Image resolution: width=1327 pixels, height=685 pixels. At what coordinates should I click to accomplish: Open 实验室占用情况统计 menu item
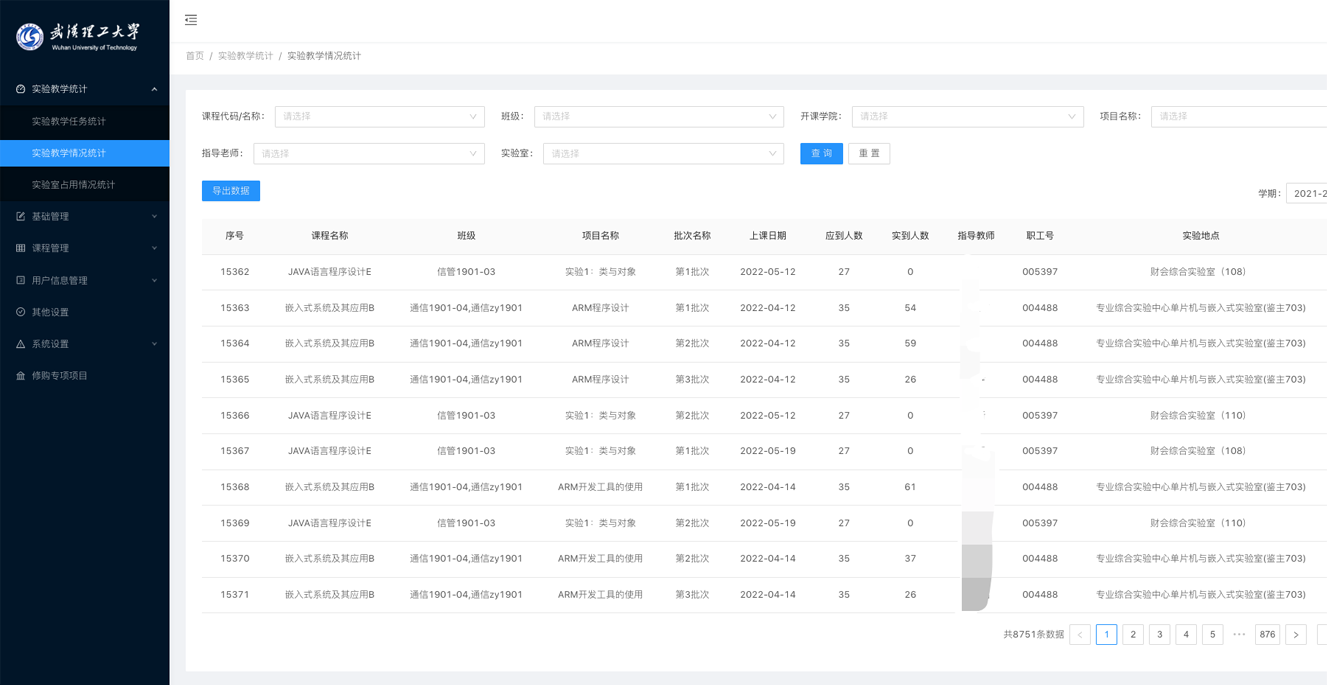85,185
